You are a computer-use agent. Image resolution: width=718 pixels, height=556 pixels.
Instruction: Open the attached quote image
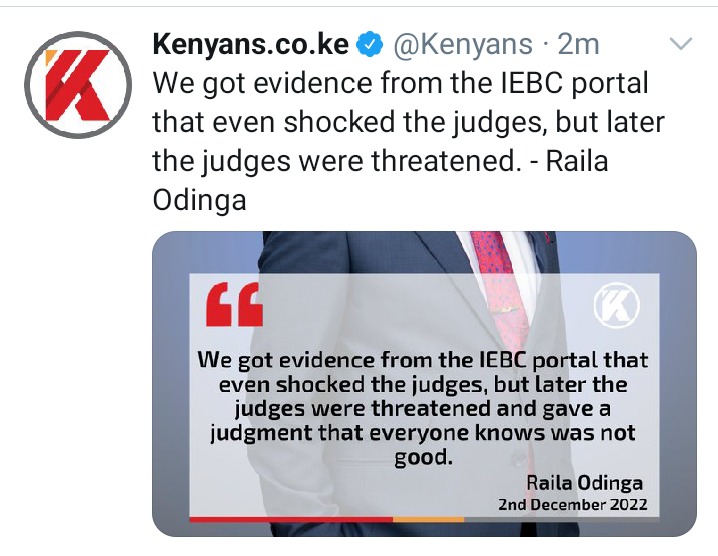(x=424, y=384)
